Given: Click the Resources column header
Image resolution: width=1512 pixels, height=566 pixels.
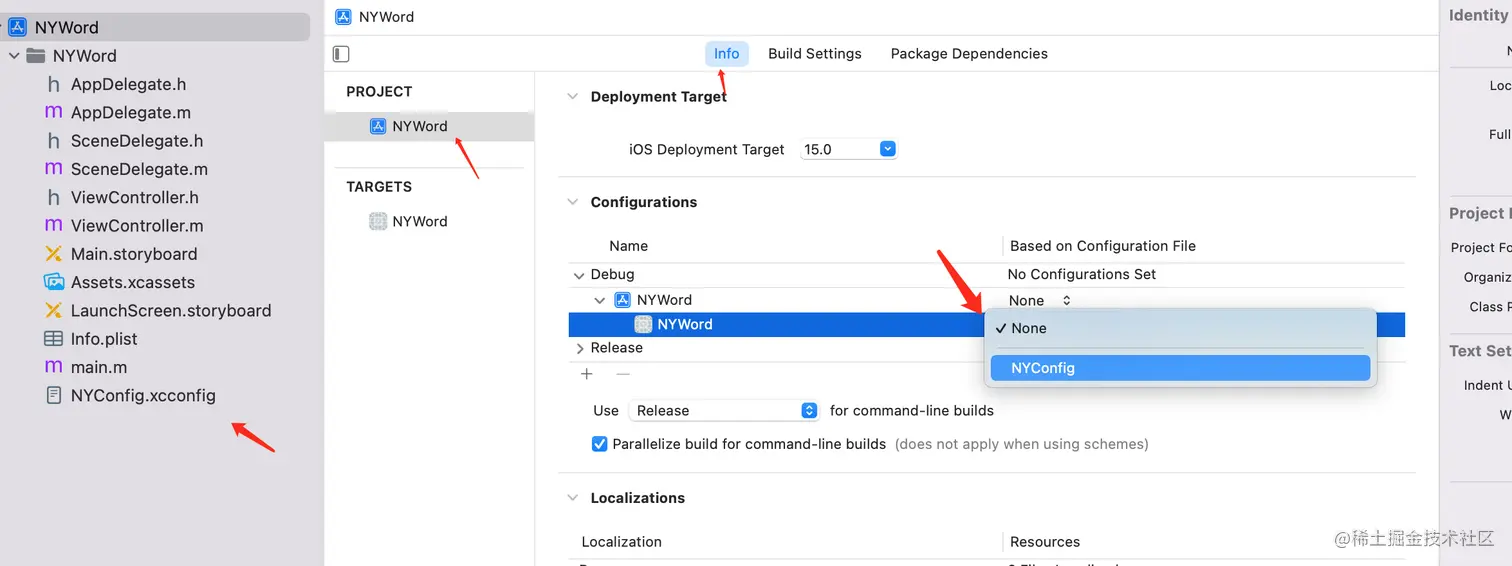Looking at the screenshot, I should [x=1045, y=542].
